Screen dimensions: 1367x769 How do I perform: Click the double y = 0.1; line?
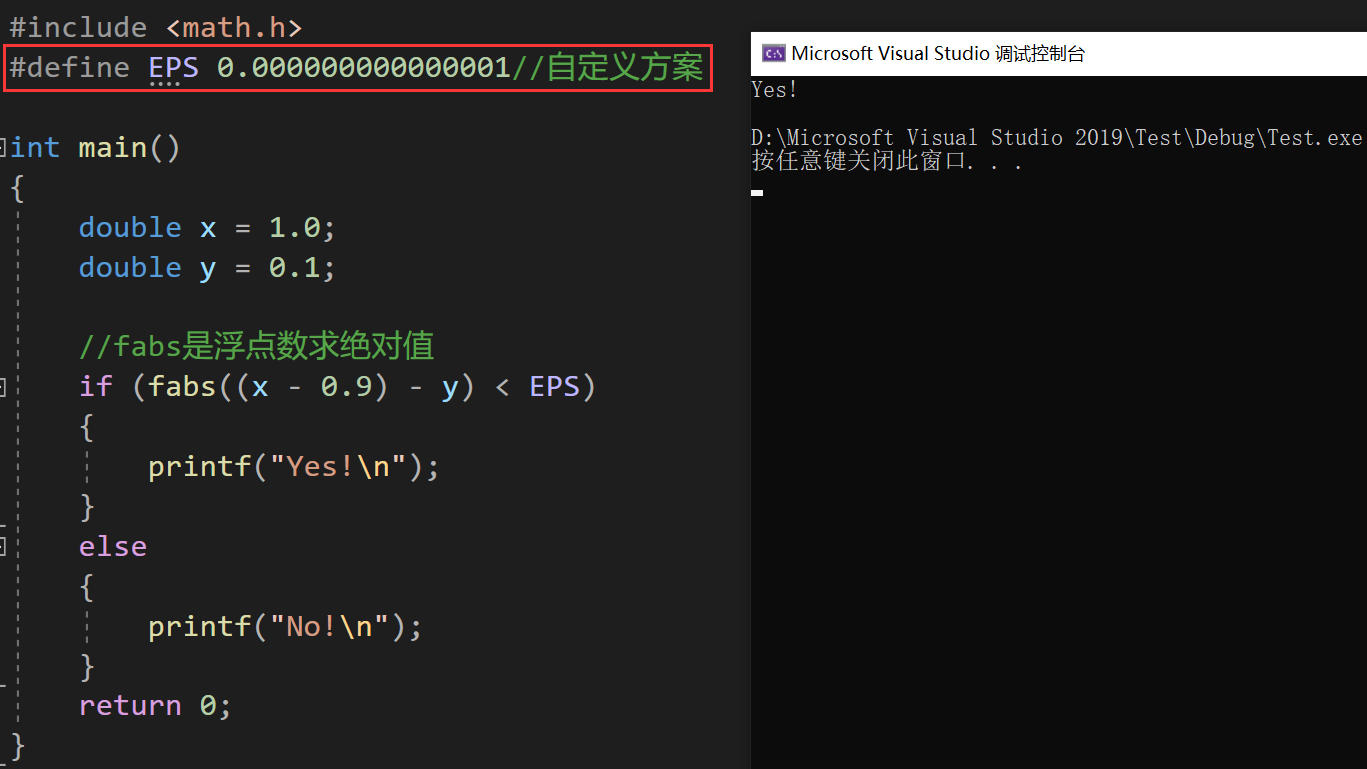point(207,267)
